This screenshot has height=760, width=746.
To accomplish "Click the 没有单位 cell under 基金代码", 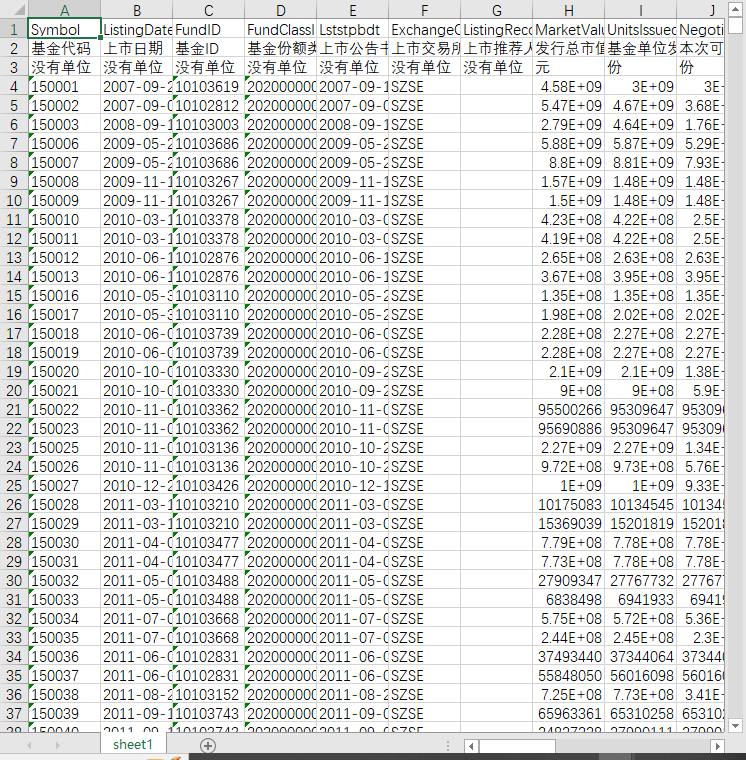I will [64, 67].
